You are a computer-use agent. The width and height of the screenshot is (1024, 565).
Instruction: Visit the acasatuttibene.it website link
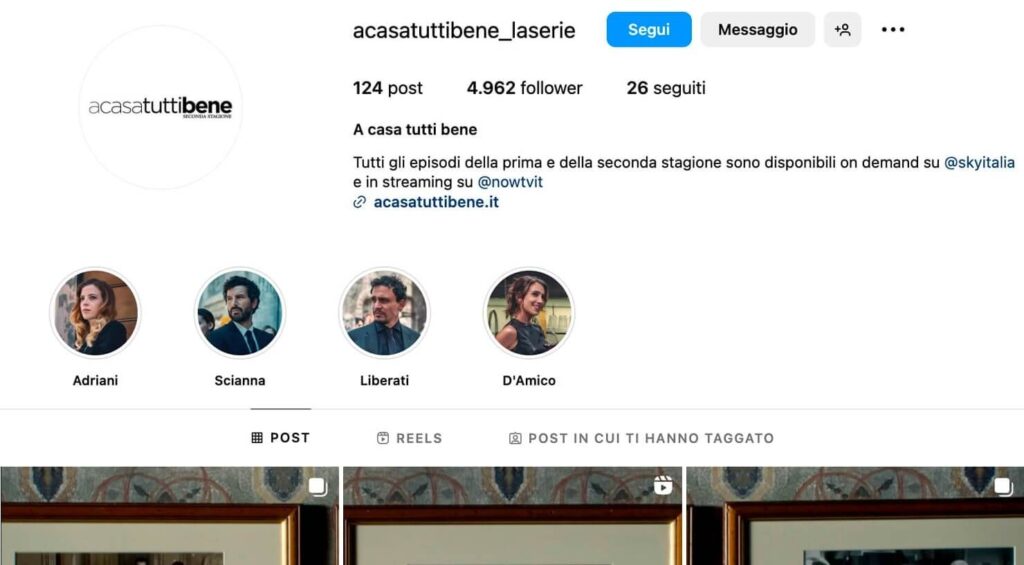point(436,202)
